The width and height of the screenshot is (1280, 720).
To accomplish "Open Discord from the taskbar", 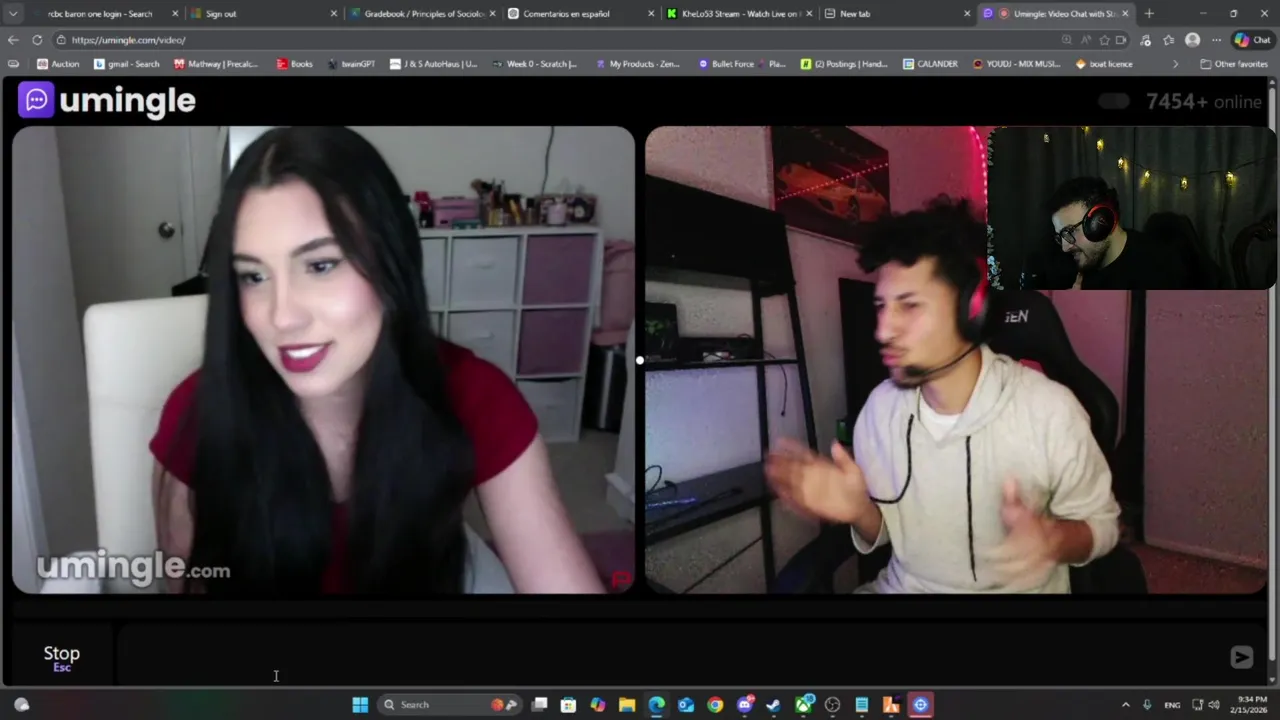I will [745, 705].
